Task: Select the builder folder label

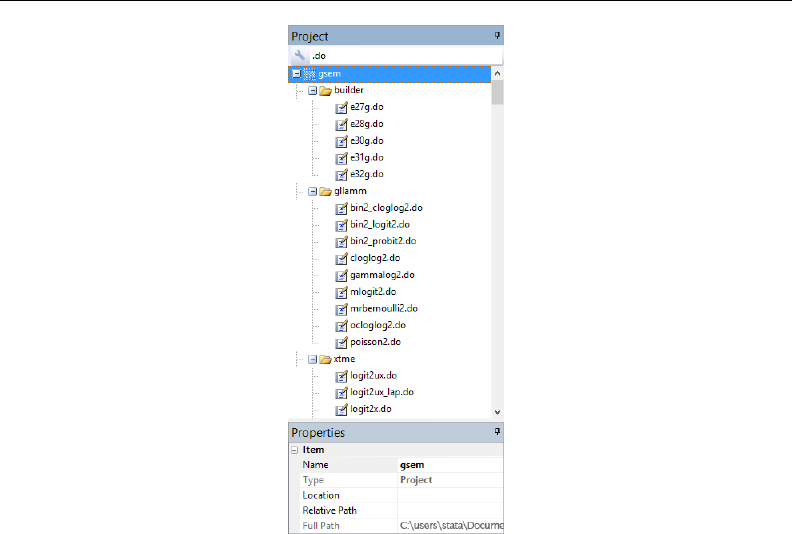Action: 349,90
